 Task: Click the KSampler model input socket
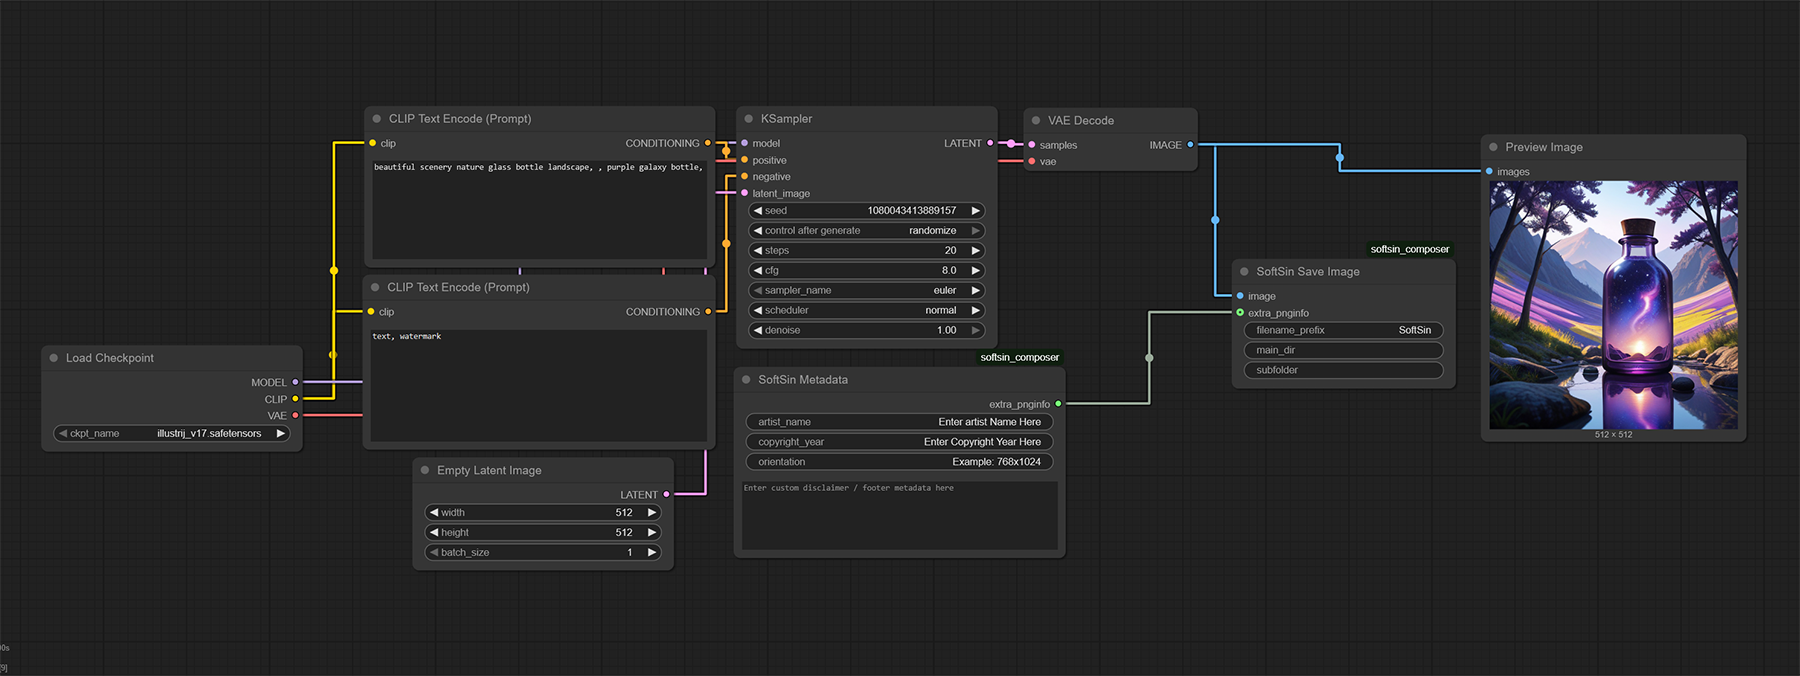pos(744,143)
